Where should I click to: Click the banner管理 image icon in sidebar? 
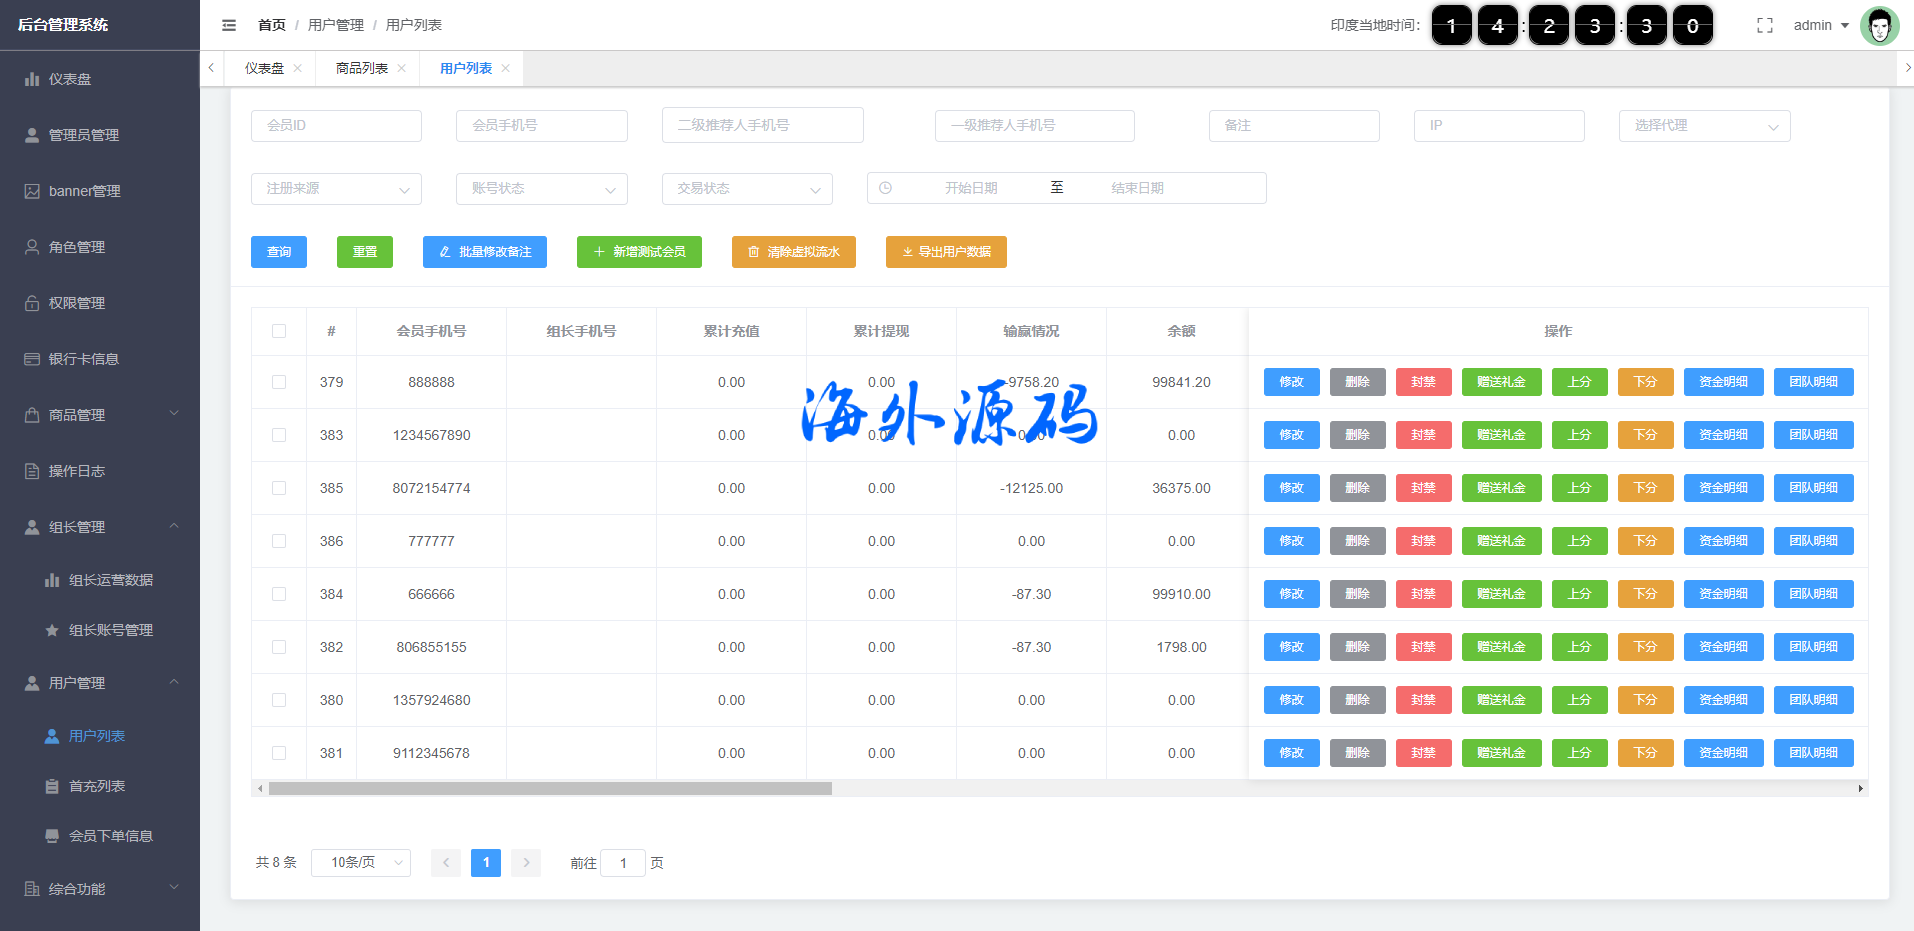pyautogui.click(x=32, y=191)
